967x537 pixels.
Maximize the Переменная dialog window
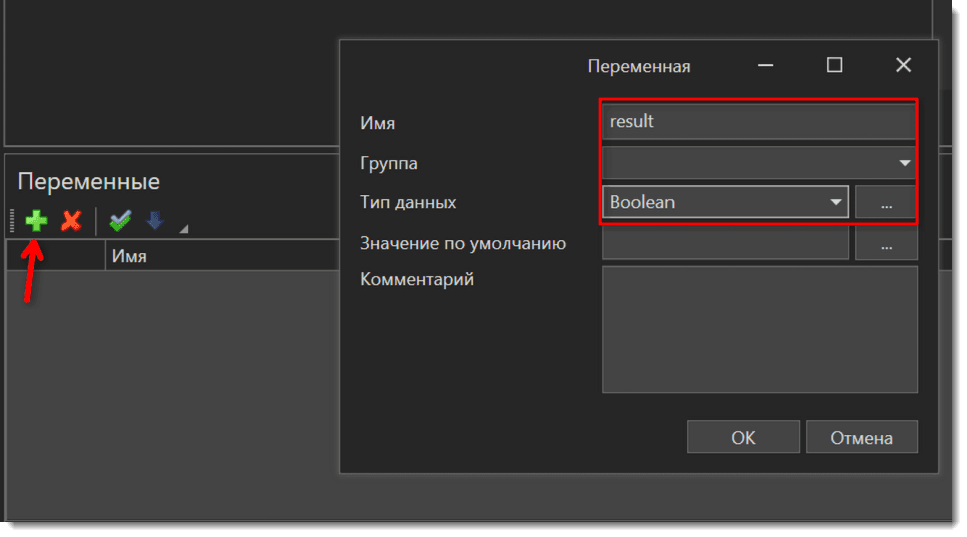pos(834,66)
